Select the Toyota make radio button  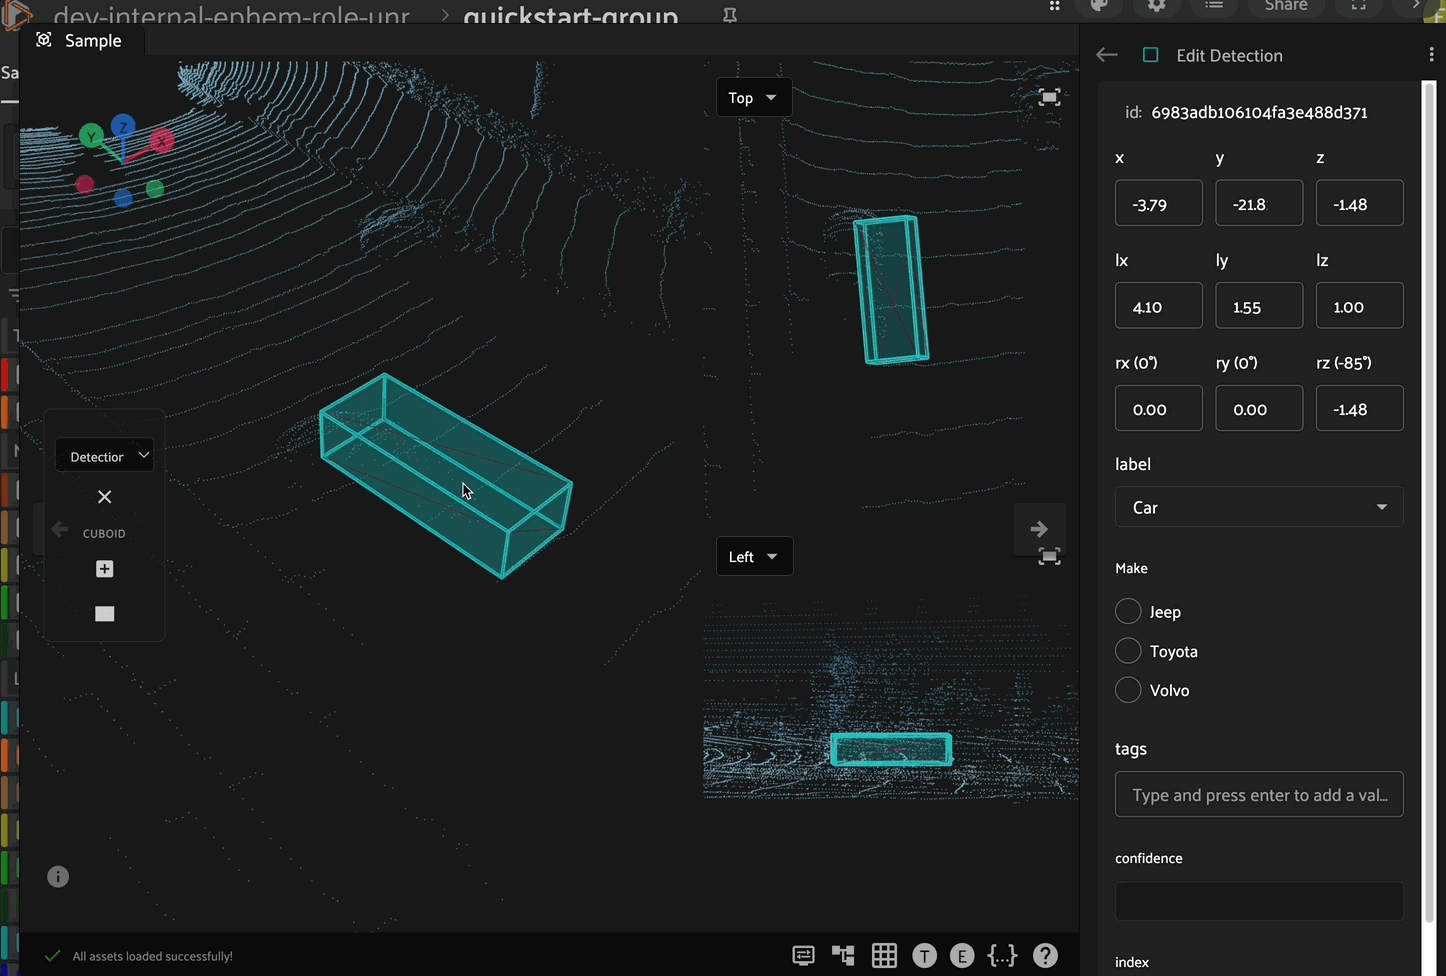click(x=1128, y=651)
